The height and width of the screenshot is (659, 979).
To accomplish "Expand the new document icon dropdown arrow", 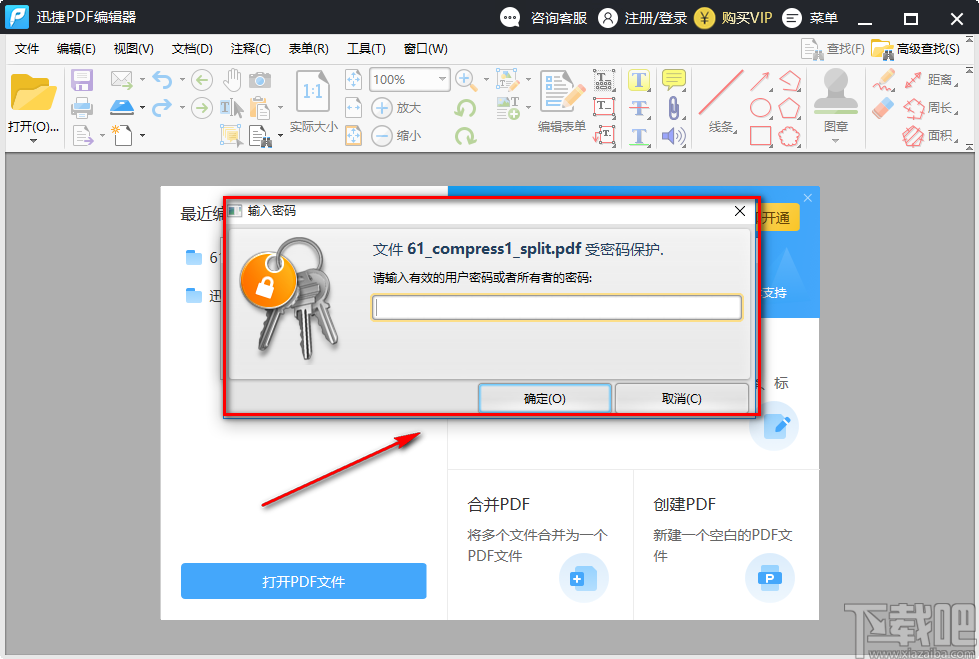I will (142, 136).
